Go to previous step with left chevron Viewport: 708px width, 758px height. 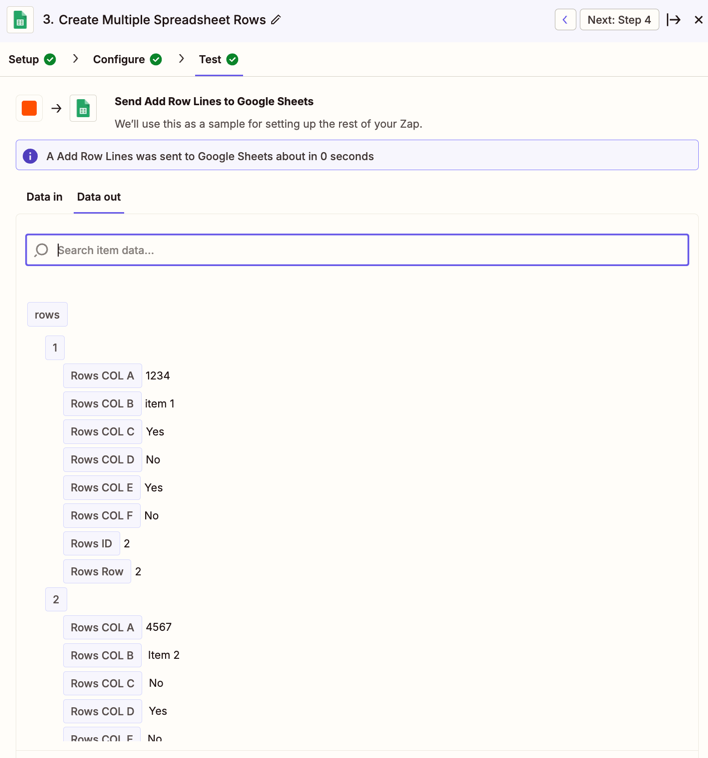pos(565,20)
